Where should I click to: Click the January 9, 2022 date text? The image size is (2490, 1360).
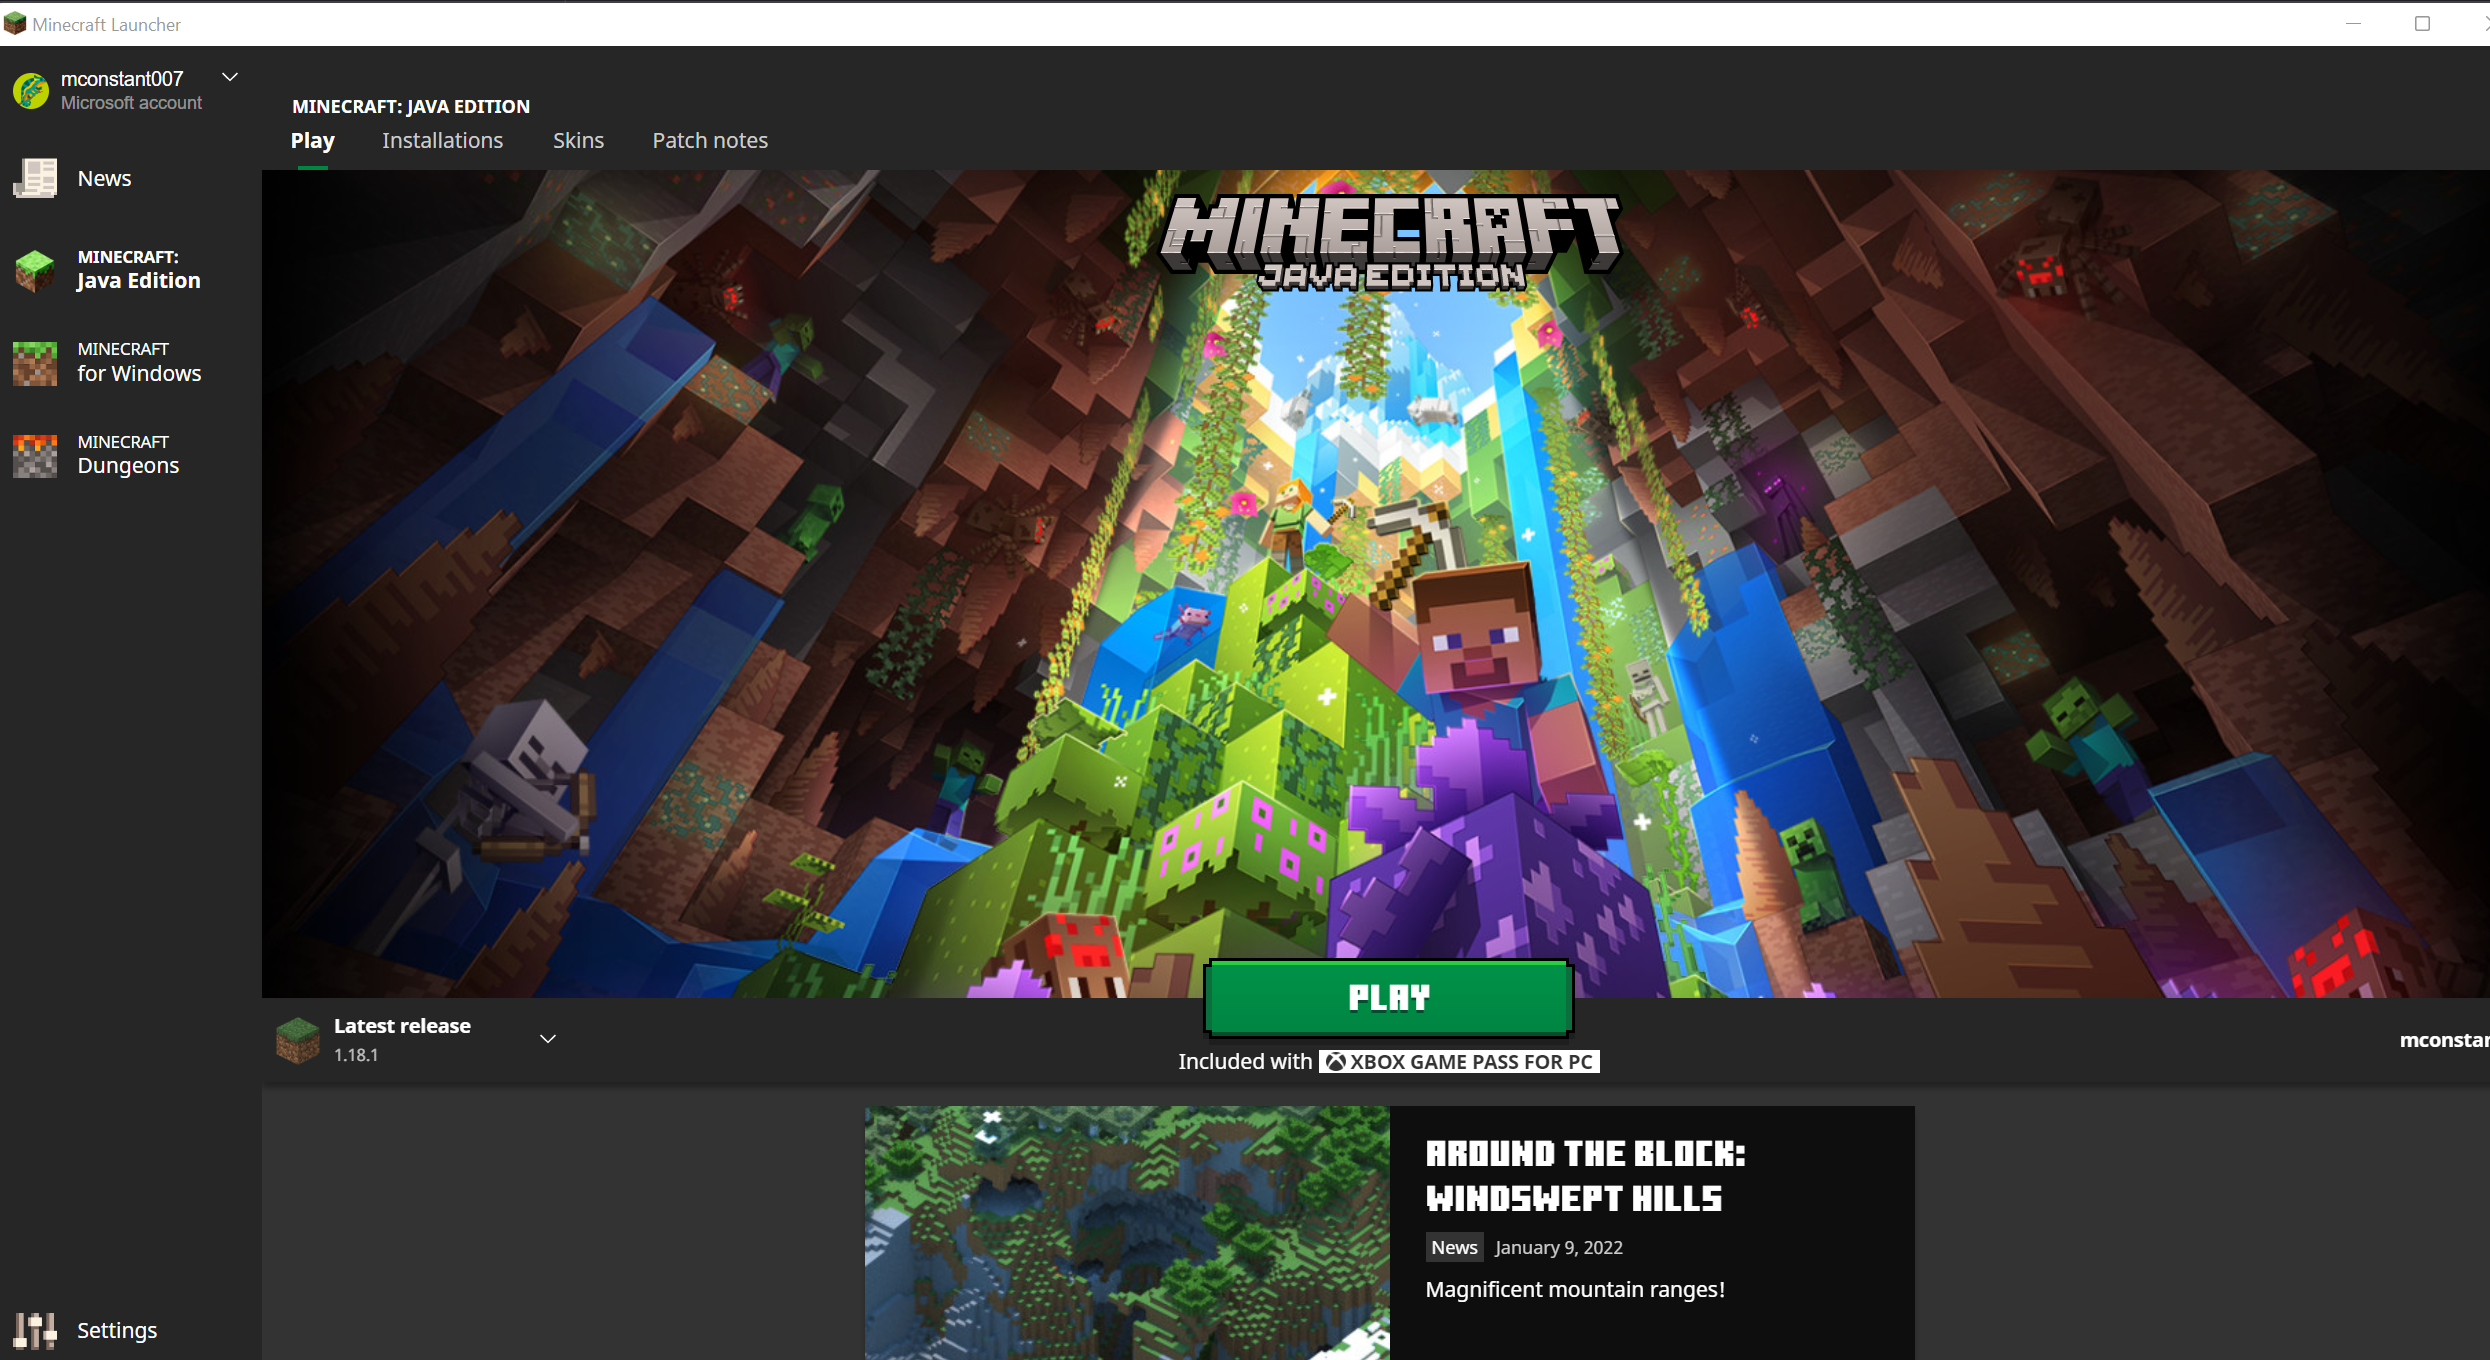[x=1558, y=1247]
